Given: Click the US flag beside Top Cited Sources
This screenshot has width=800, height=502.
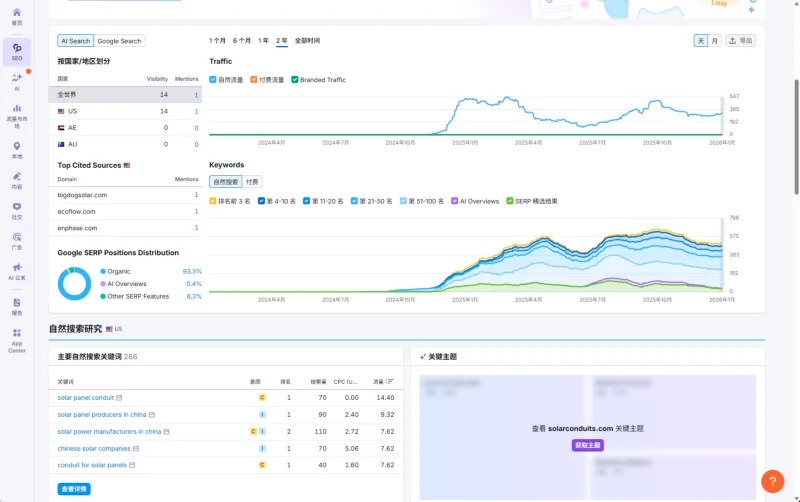Looking at the screenshot, I should point(127,165).
